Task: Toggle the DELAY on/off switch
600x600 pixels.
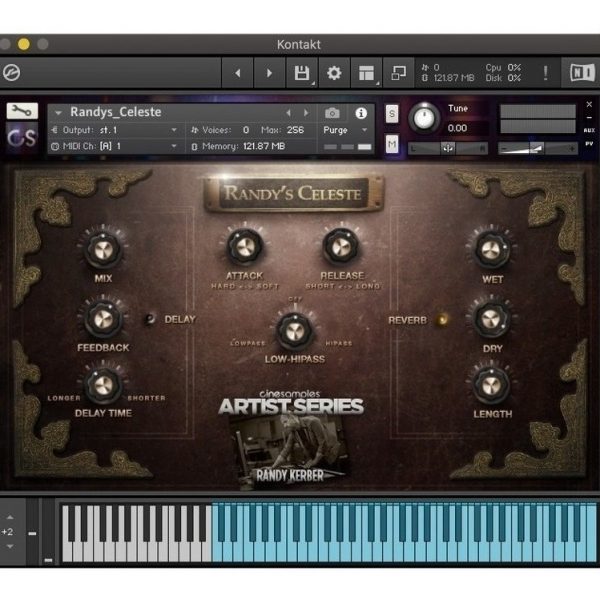Action: pos(150,319)
